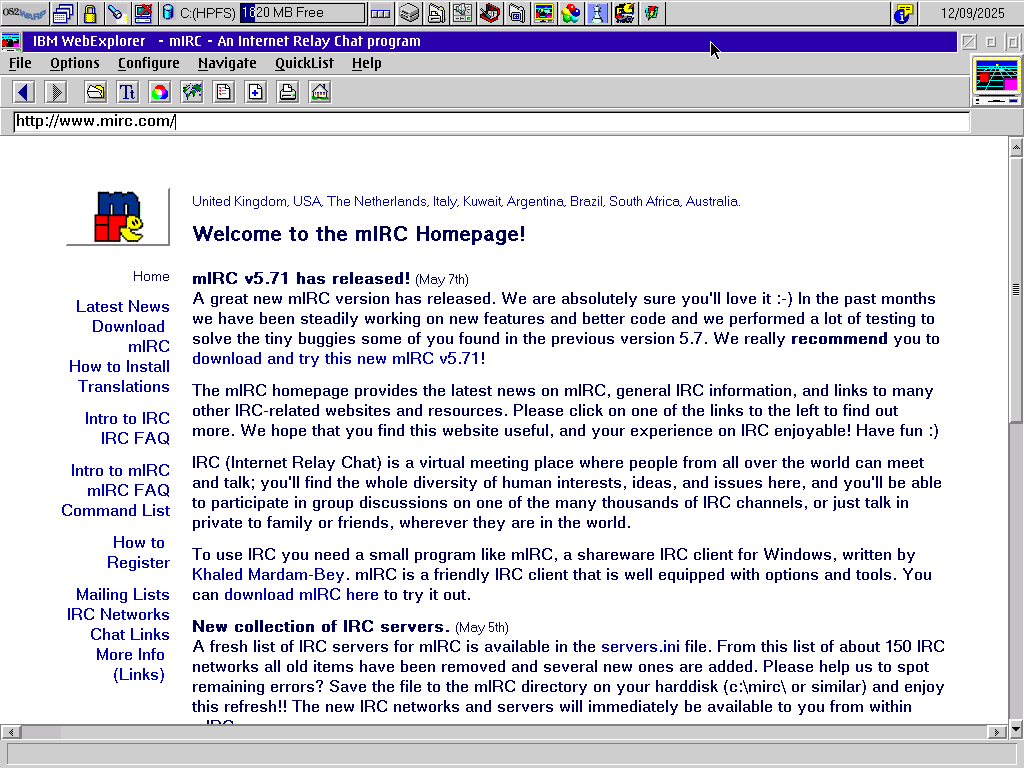
Task: Click the vertical scrollbar down arrow
Action: point(1016,716)
